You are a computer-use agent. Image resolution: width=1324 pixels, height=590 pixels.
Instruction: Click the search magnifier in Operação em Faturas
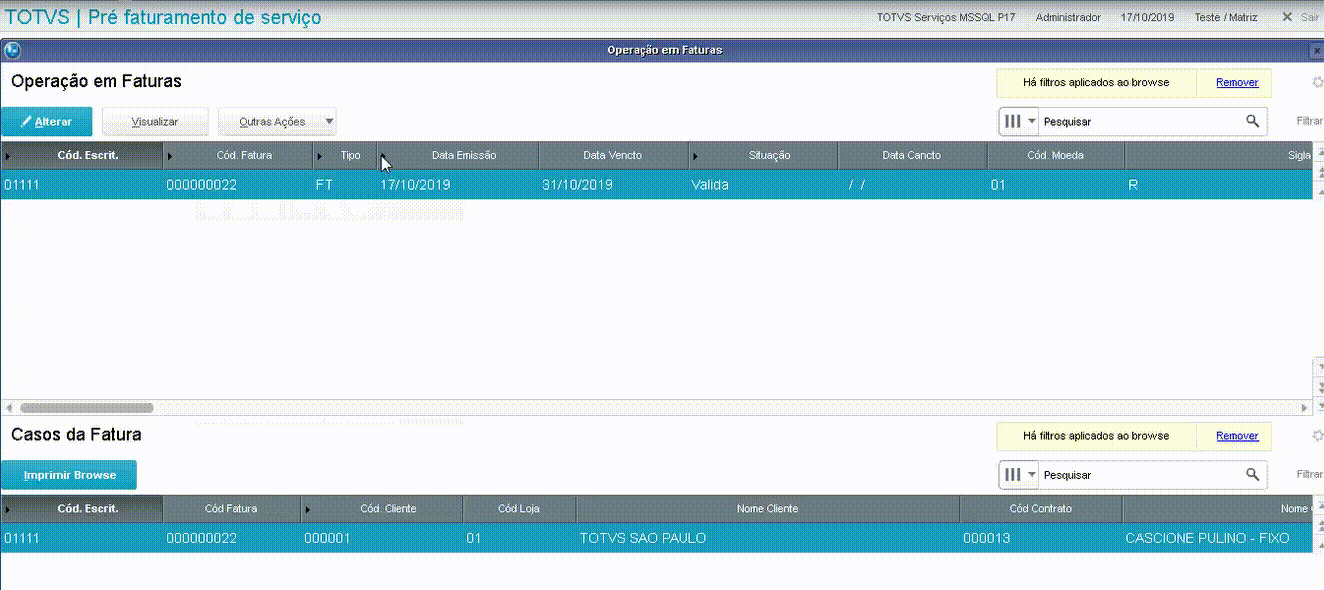[x=1252, y=121]
